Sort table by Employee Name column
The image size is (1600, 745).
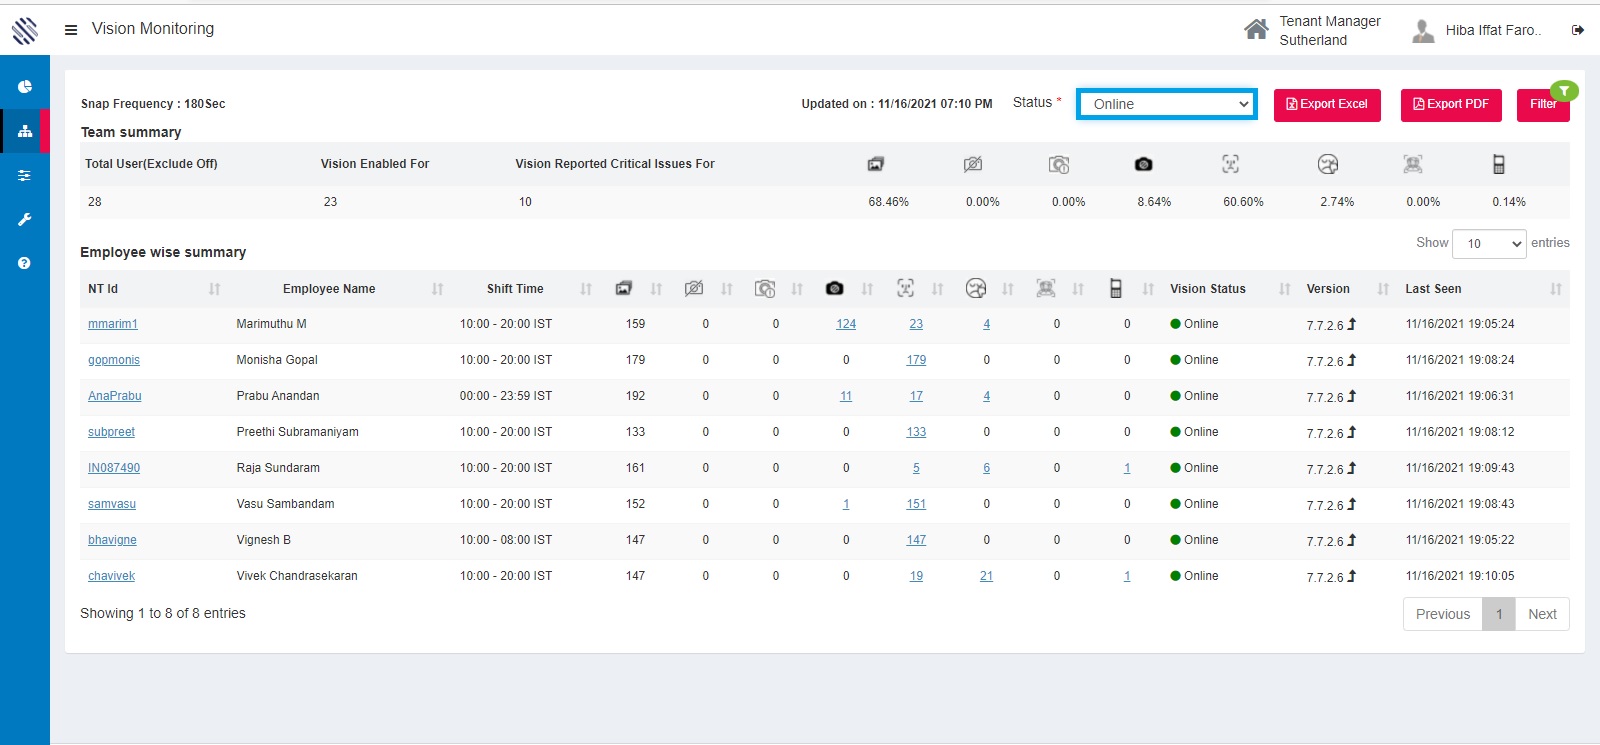pyautogui.click(x=329, y=289)
